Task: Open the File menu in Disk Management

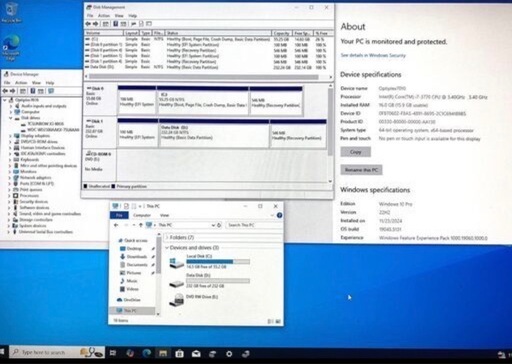Action: point(90,16)
